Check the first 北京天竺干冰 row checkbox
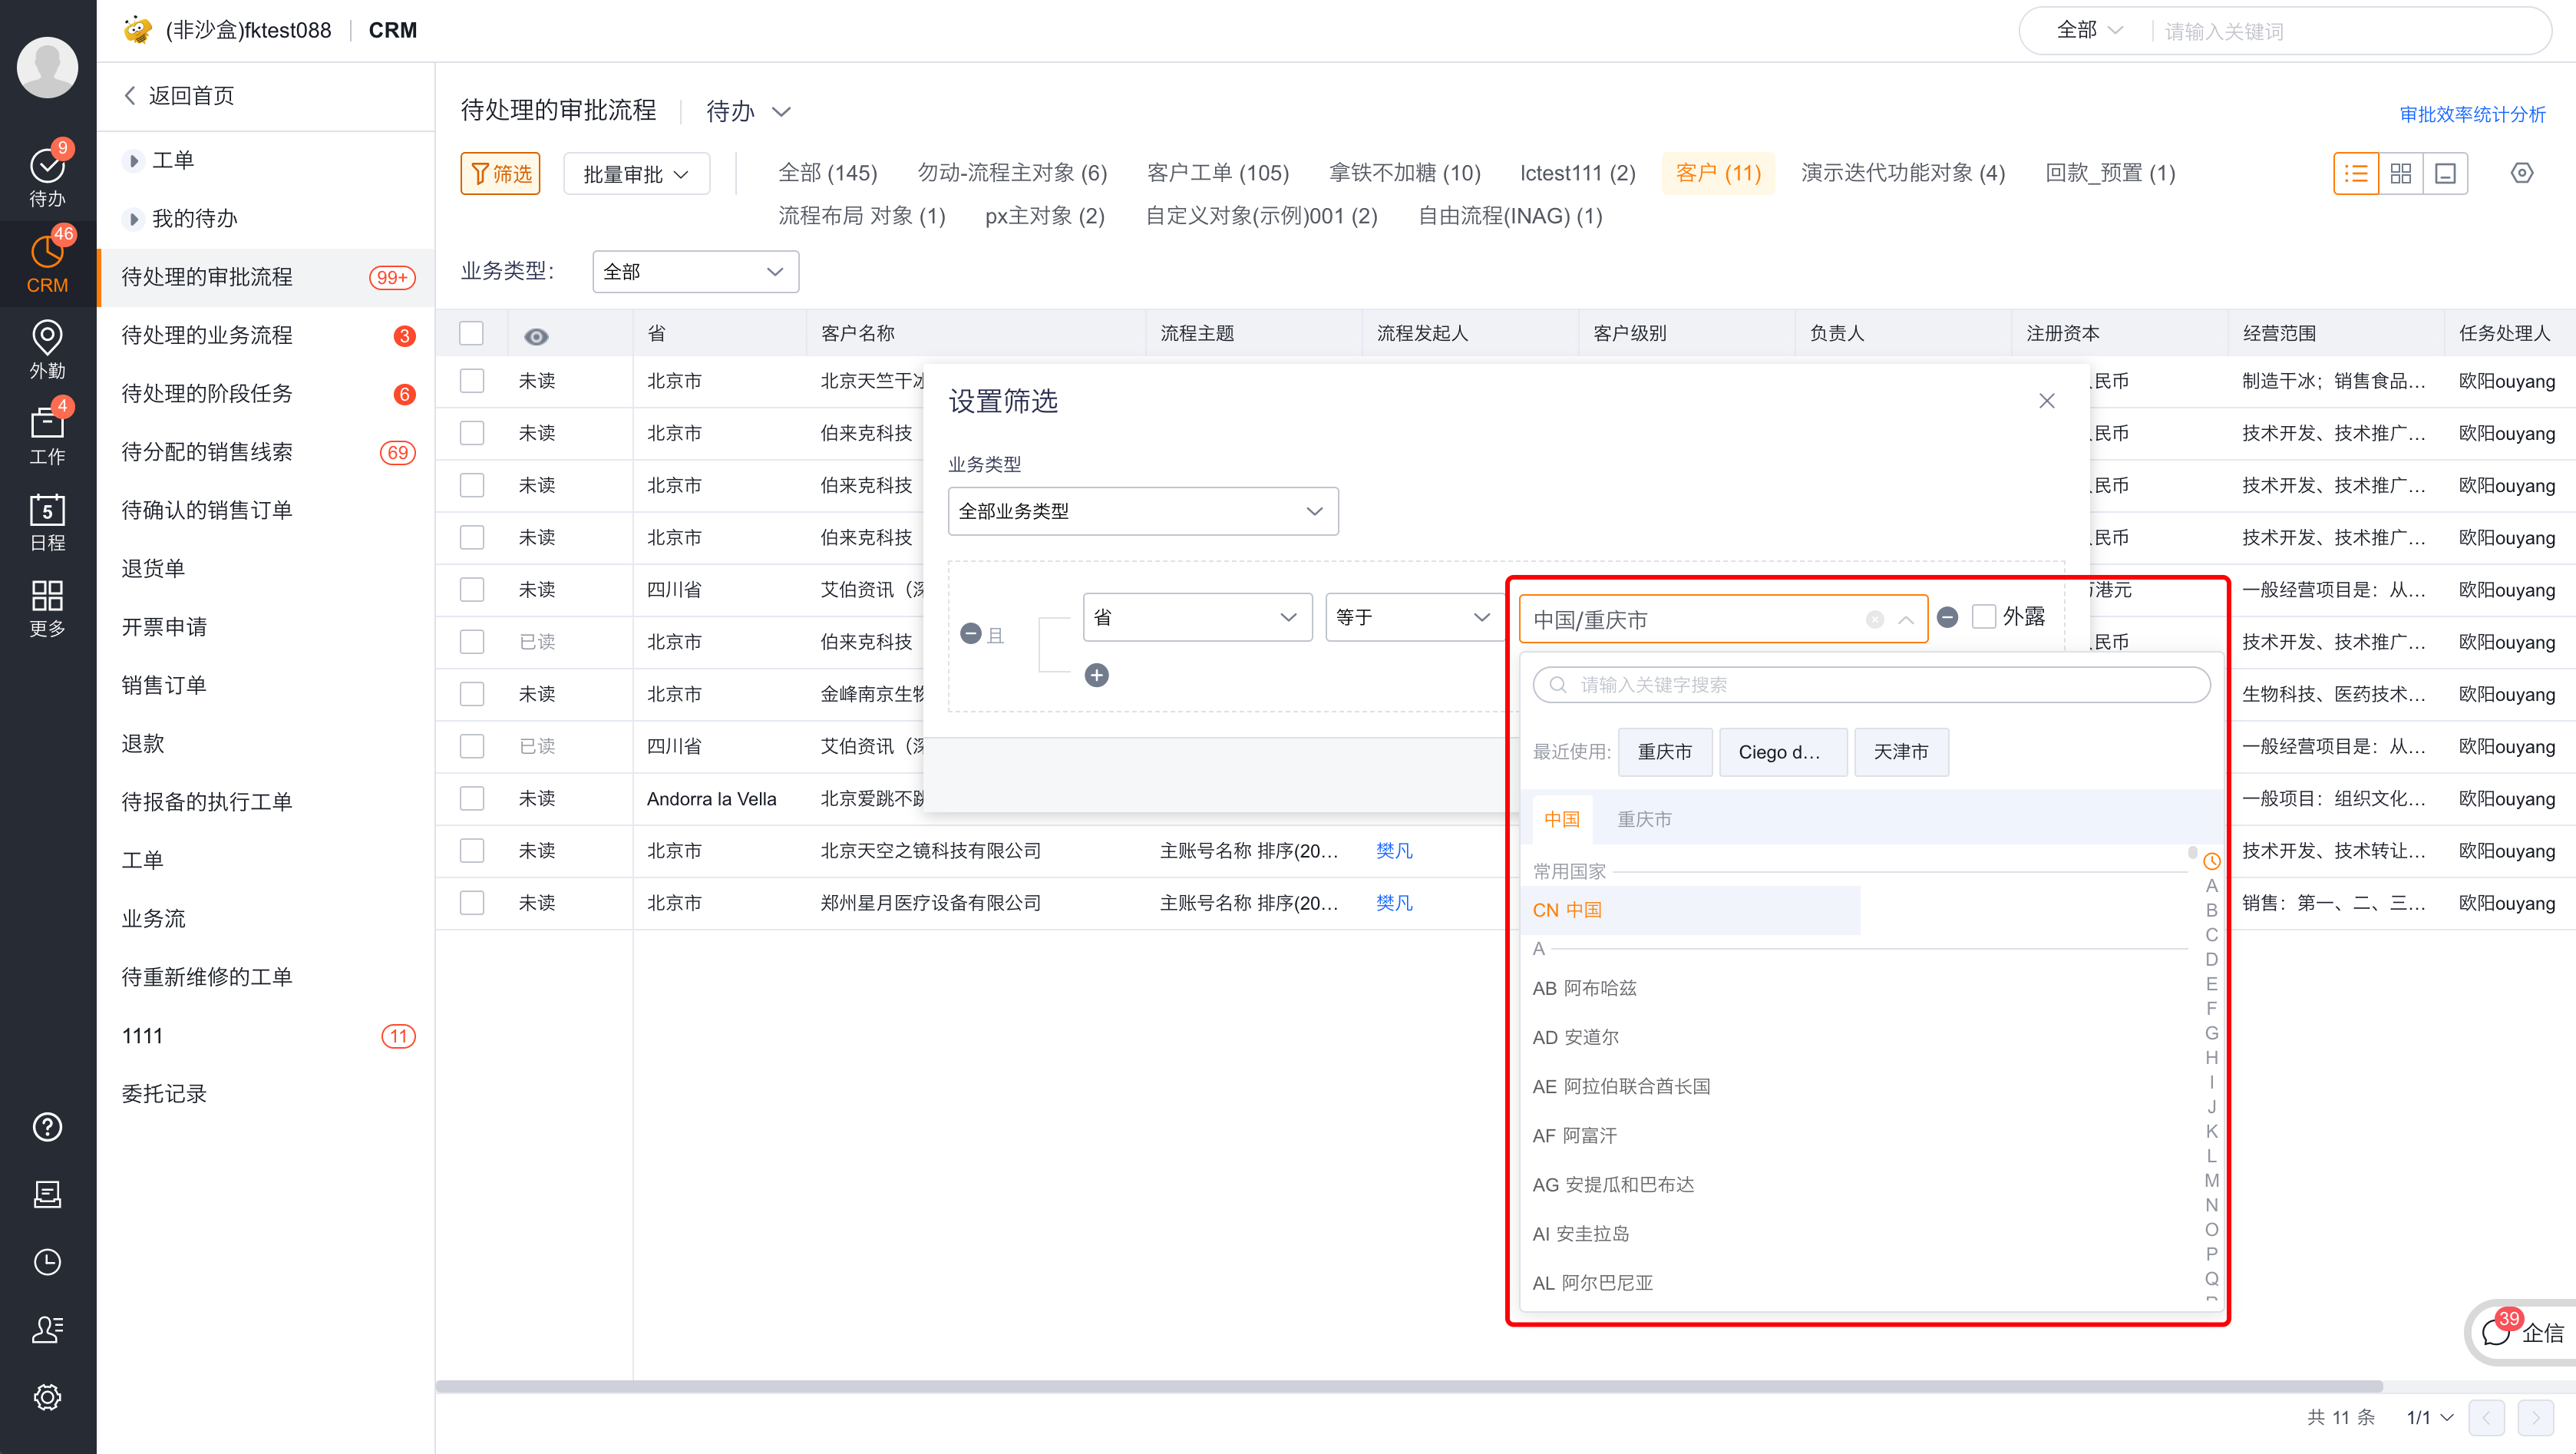This screenshot has height=1454, width=2576. point(471,380)
